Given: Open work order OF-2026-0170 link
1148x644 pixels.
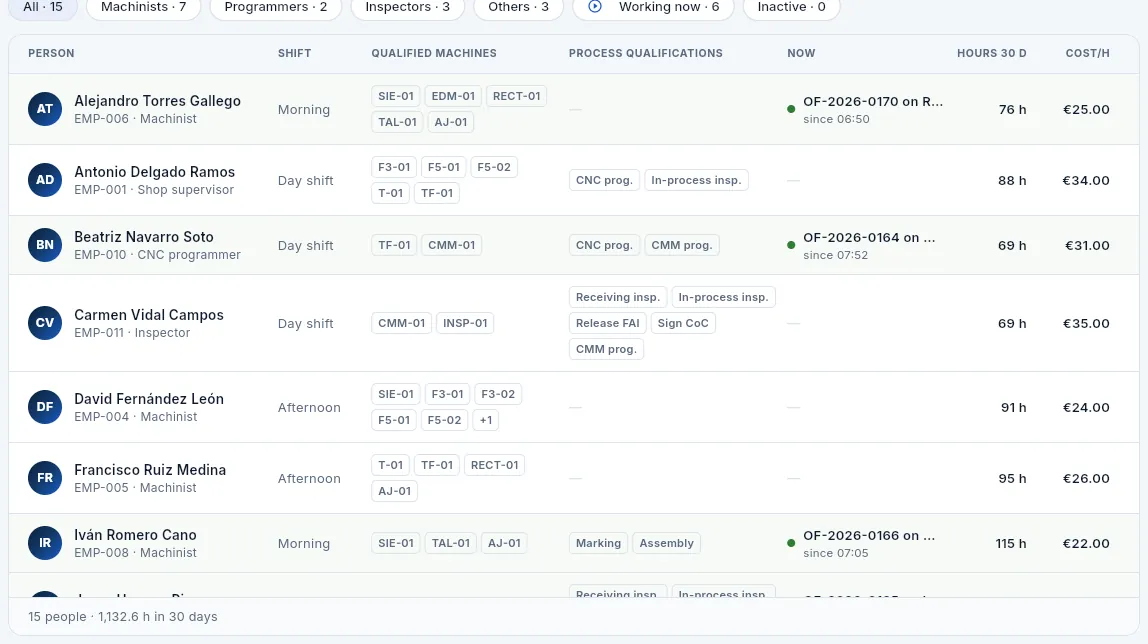Looking at the screenshot, I should (x=873, y=102).
